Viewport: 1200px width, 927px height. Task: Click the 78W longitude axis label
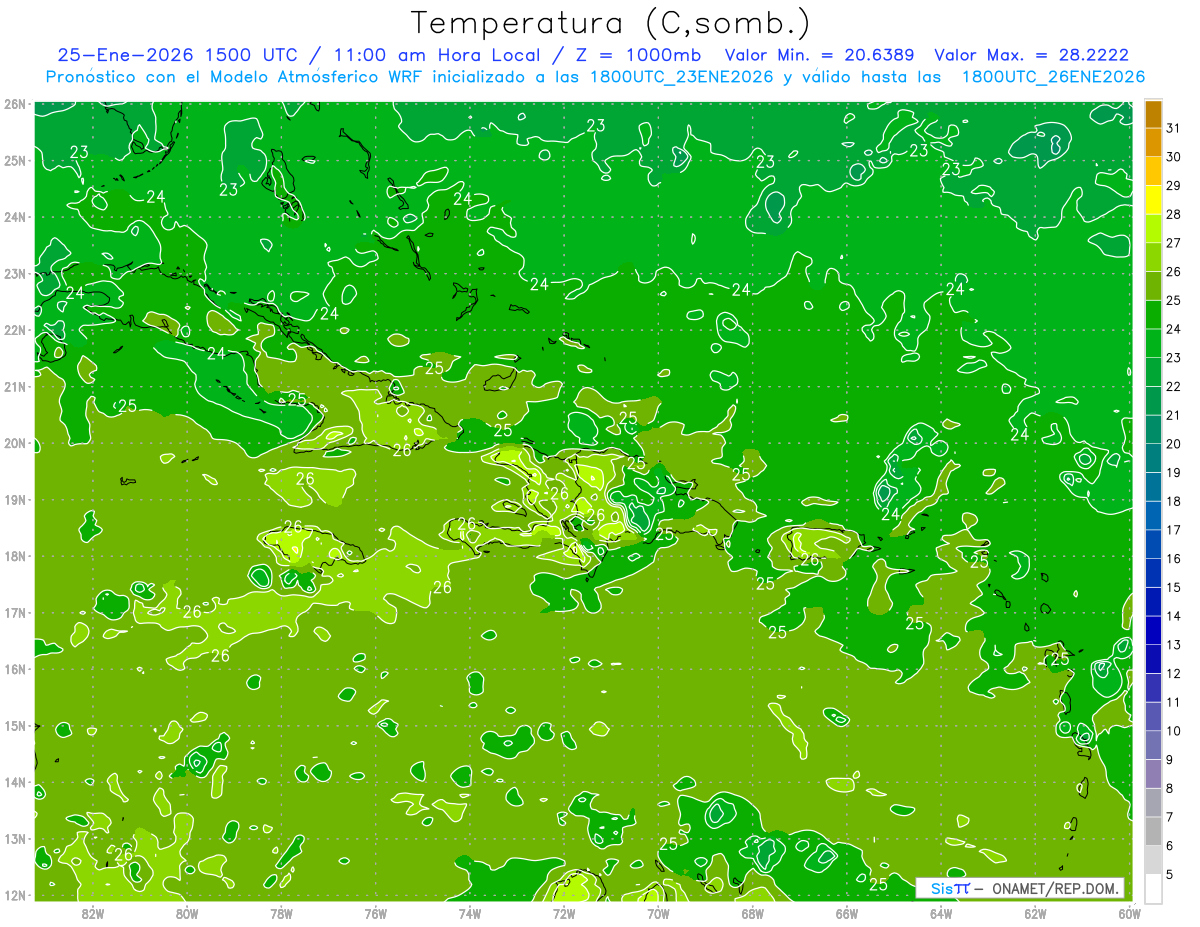pos(281,913)
